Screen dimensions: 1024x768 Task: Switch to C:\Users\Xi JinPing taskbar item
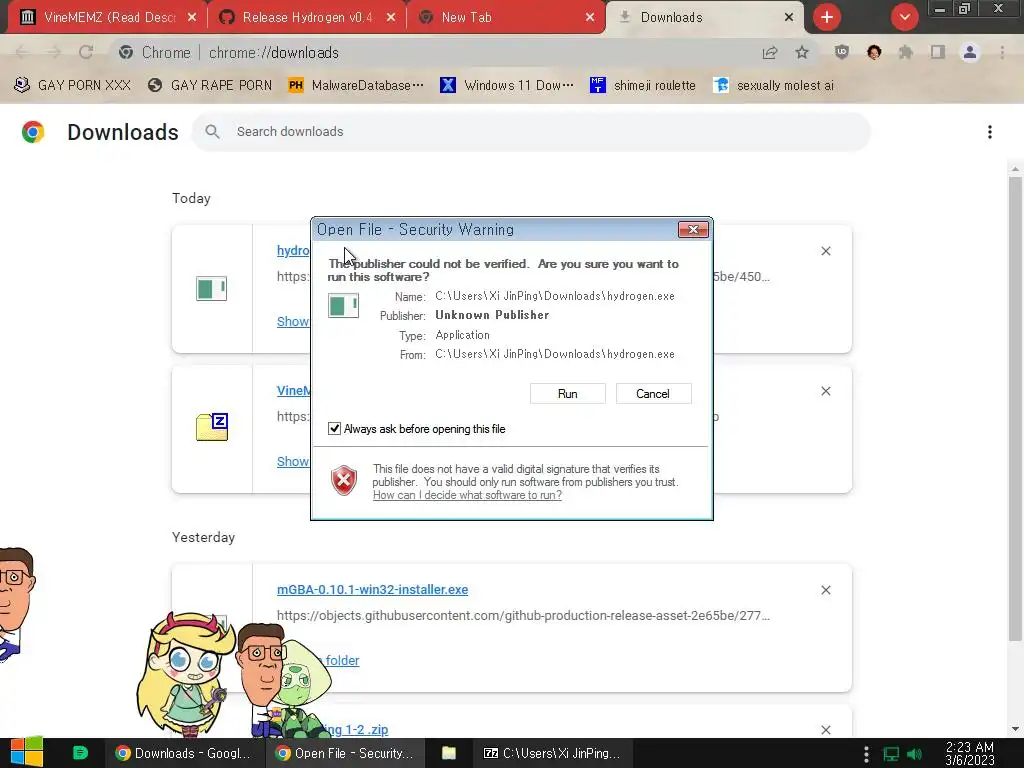tap(552, 753)
